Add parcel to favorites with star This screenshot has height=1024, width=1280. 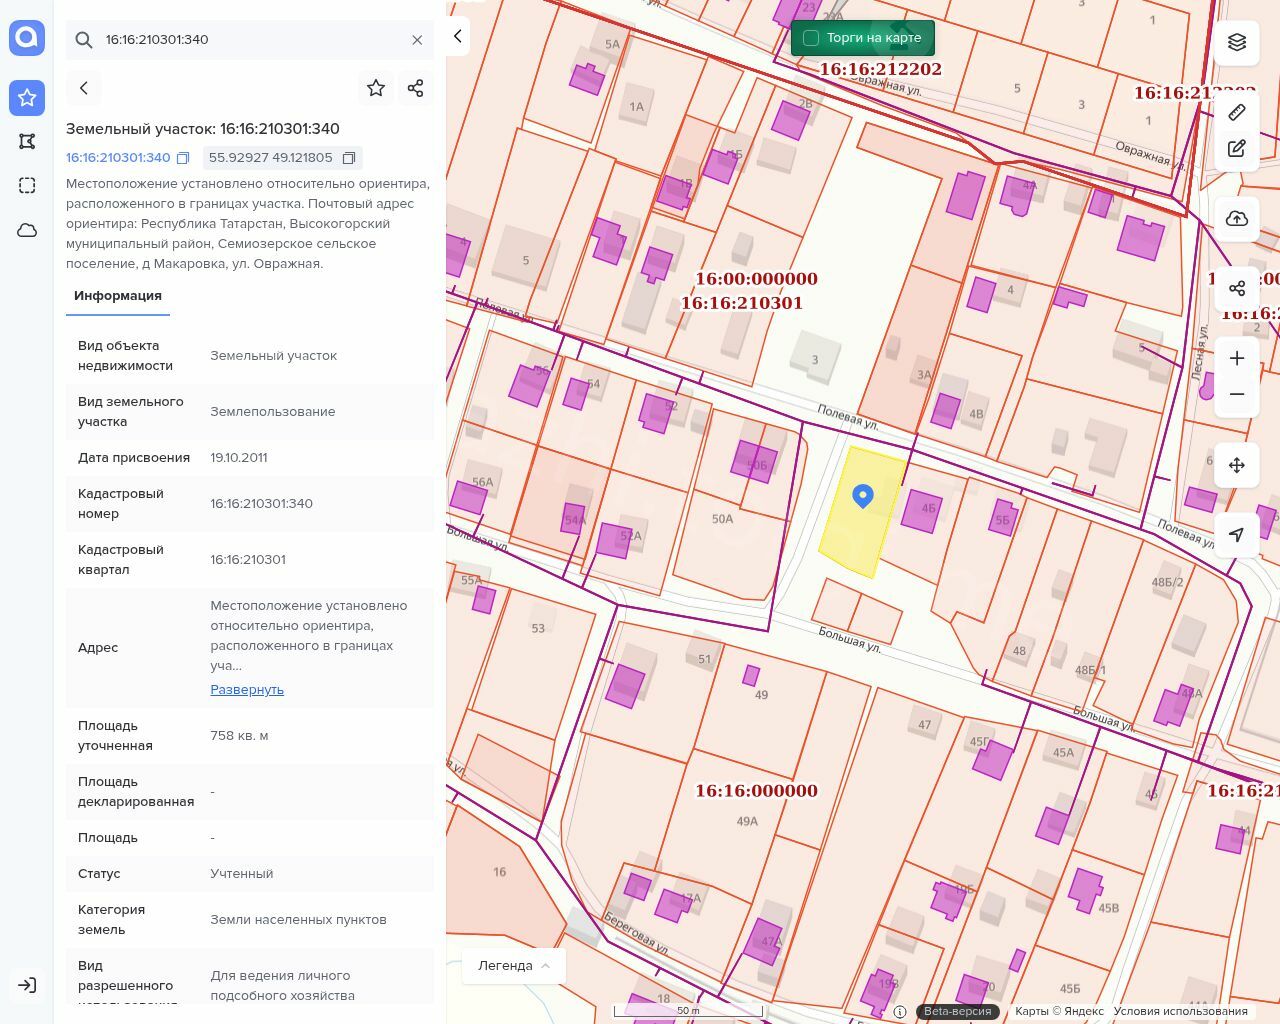376,88
